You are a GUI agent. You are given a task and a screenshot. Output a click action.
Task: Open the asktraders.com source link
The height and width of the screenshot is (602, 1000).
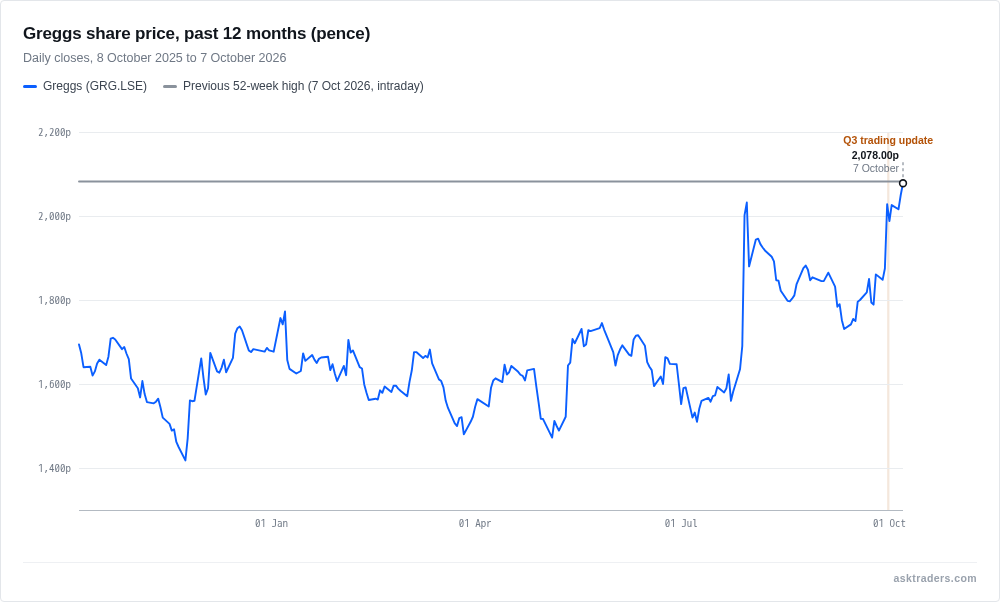(934, 578)
